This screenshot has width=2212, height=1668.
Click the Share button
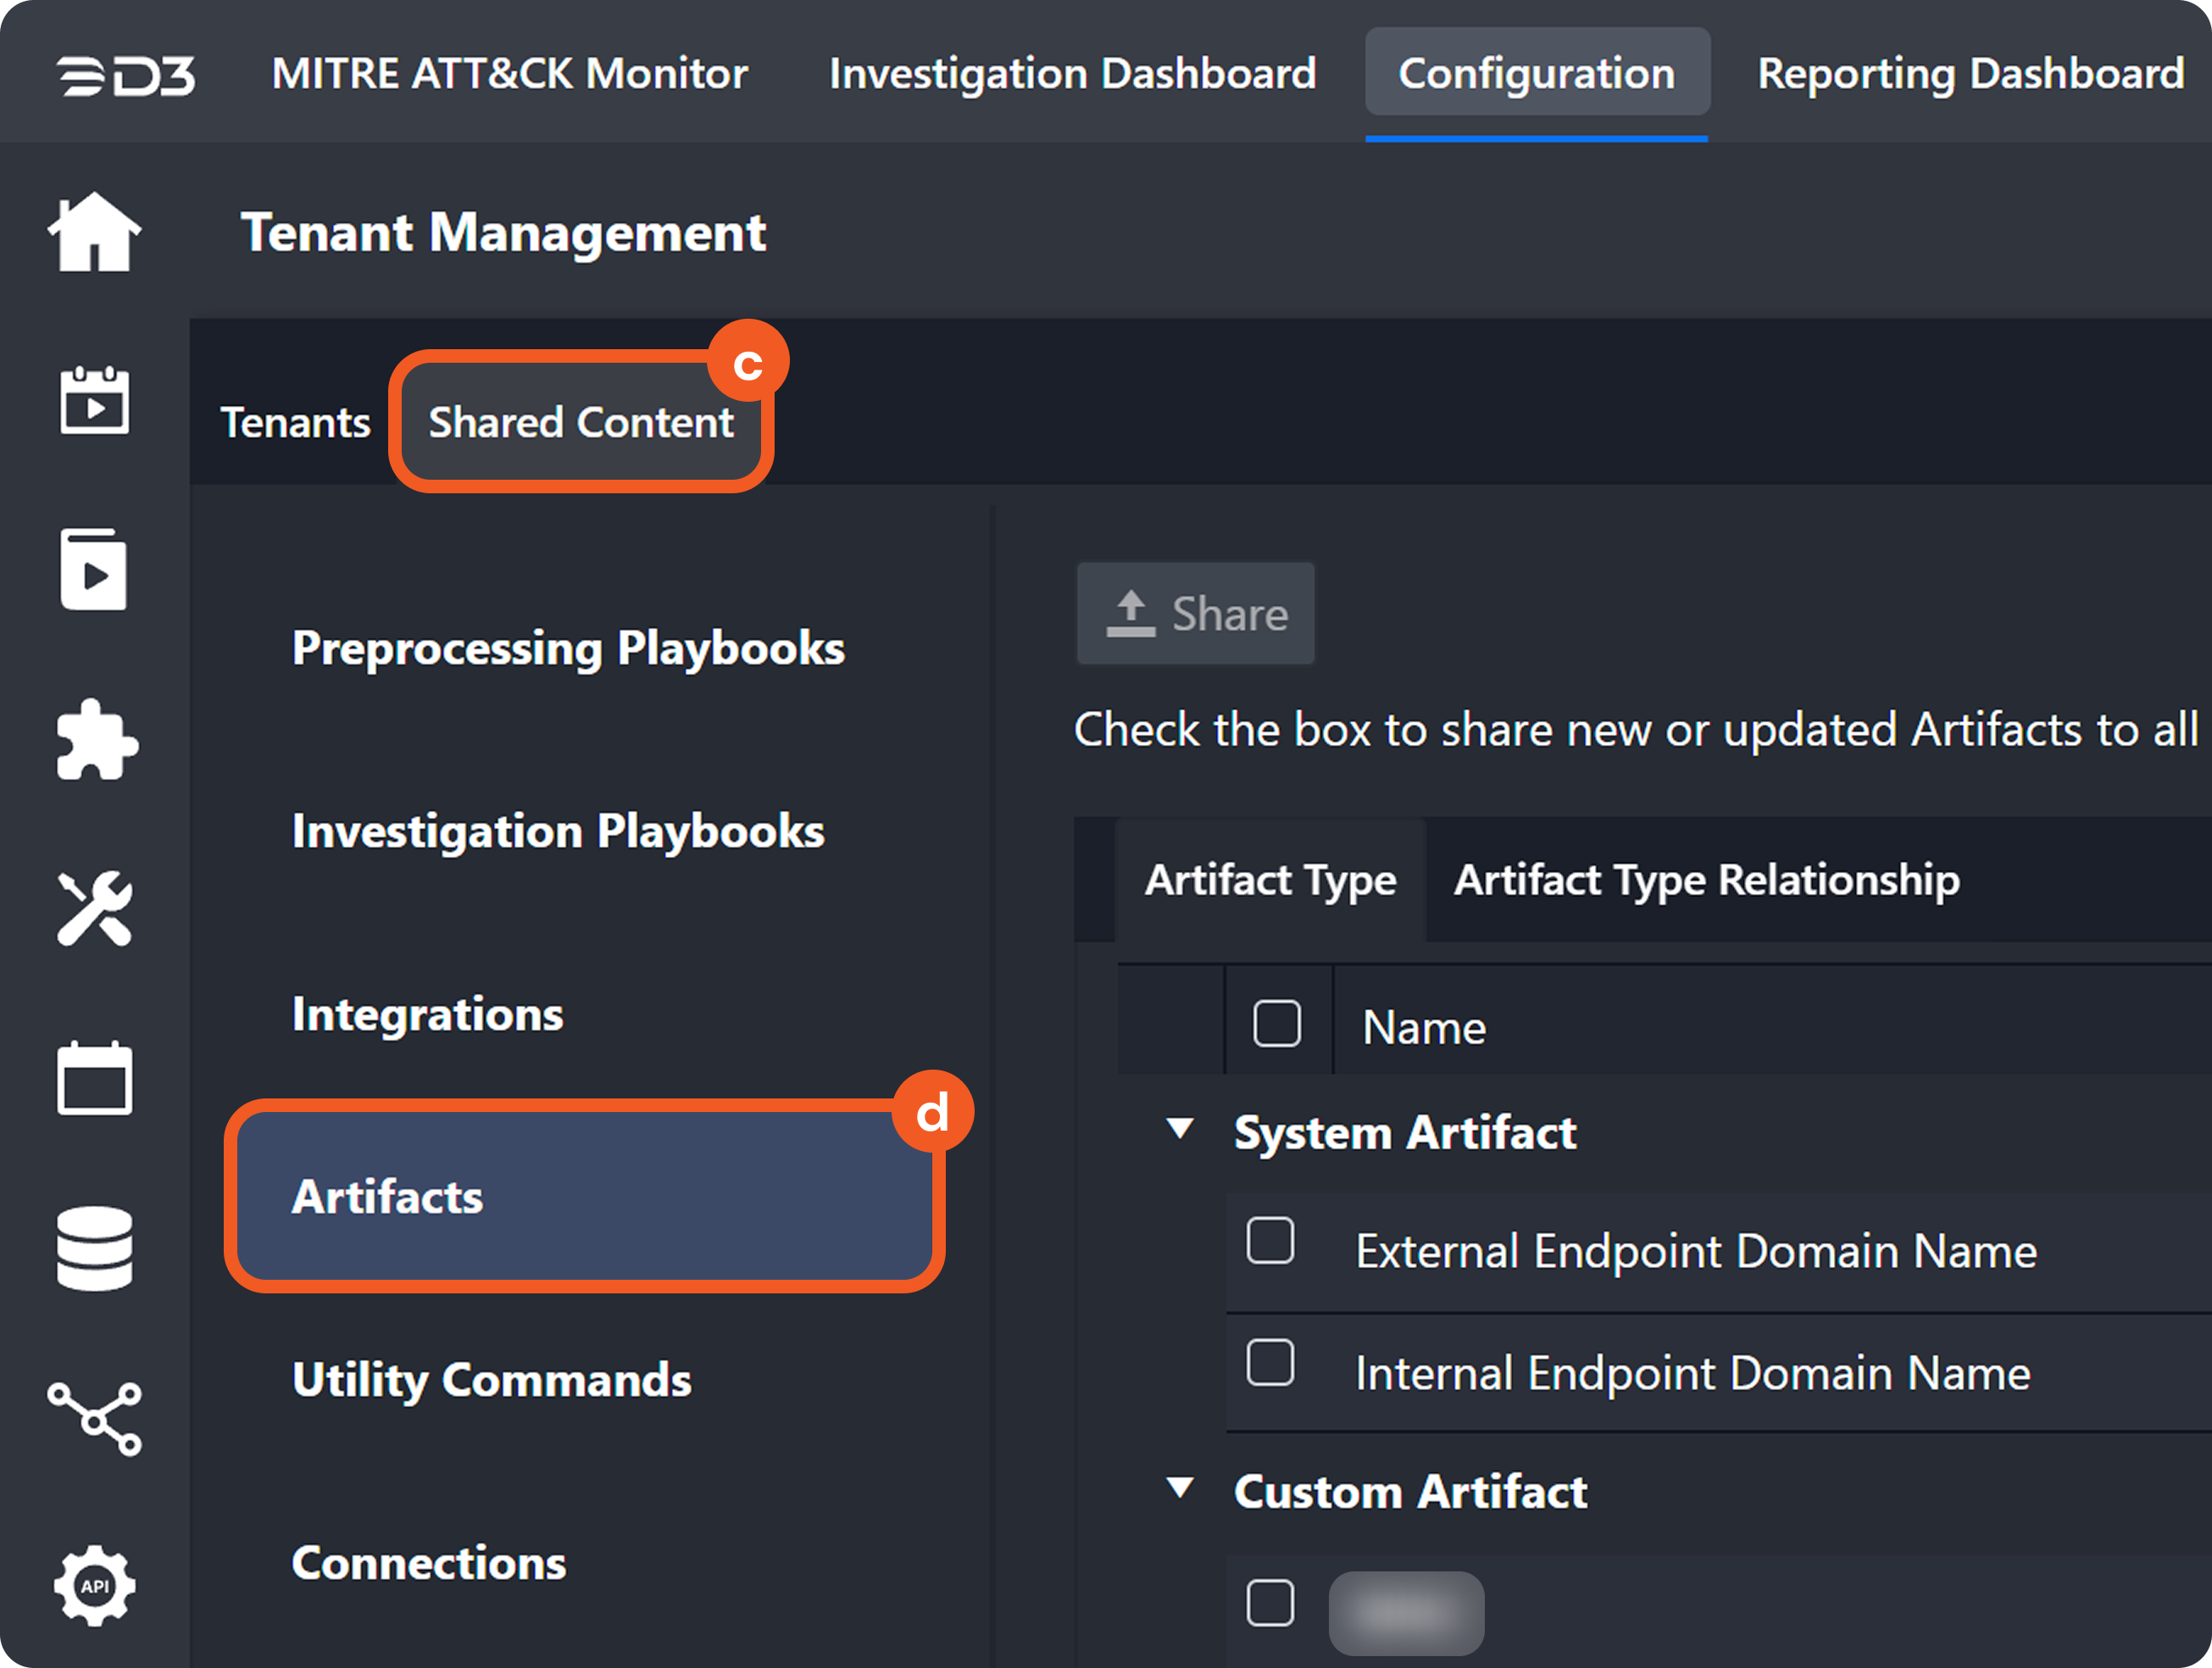pyautogui.click(x=1195, y=614)
